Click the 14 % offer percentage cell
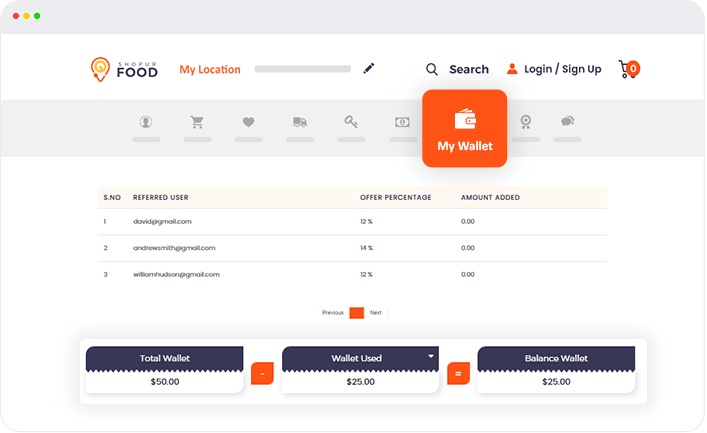Screen dimensions: 707x433 pos(366,248)
